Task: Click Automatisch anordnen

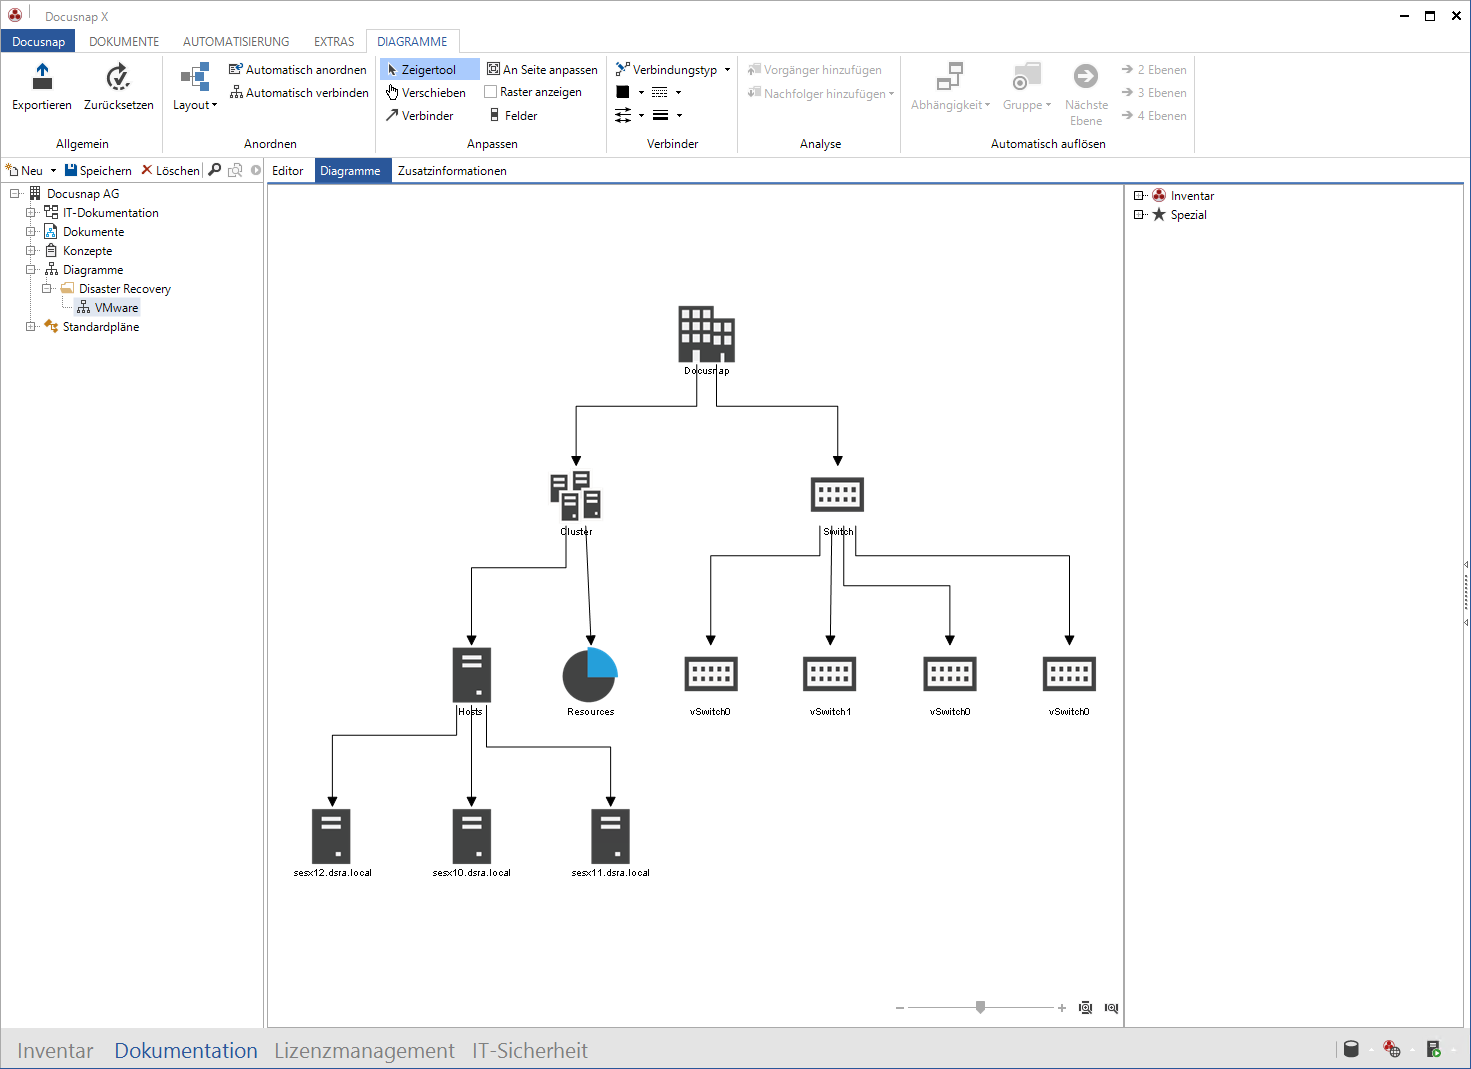Action: [298, 70]
